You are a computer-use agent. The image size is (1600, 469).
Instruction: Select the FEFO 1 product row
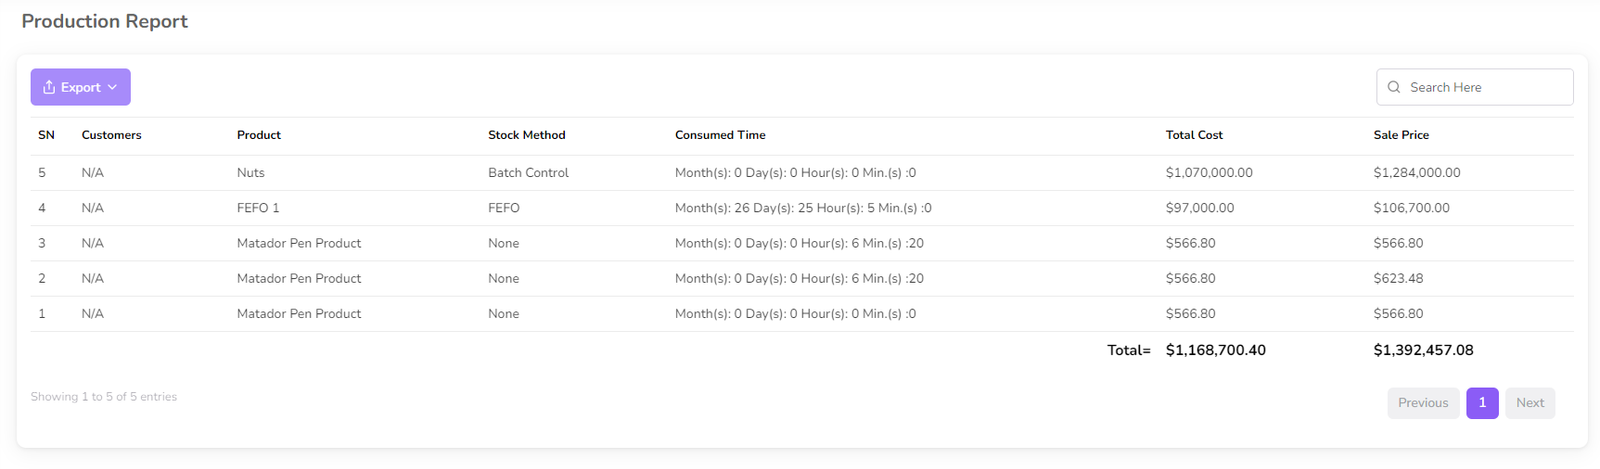click(x=258, y=208)
